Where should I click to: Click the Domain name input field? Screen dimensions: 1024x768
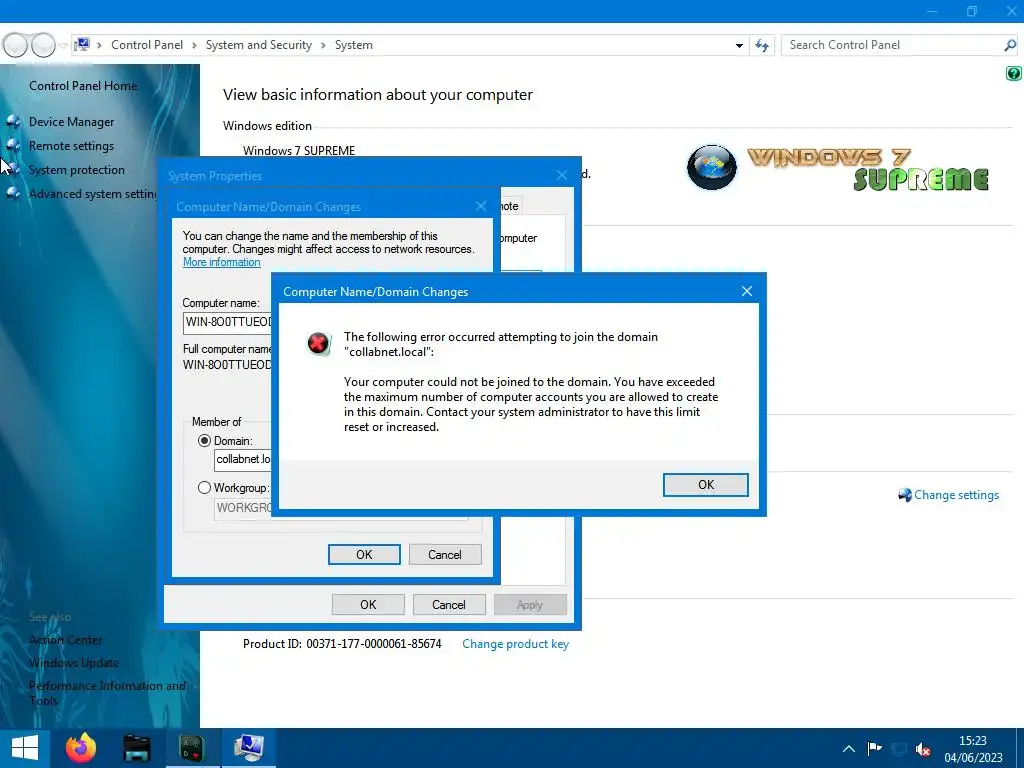pyautogui.click(x=242, y=460)
